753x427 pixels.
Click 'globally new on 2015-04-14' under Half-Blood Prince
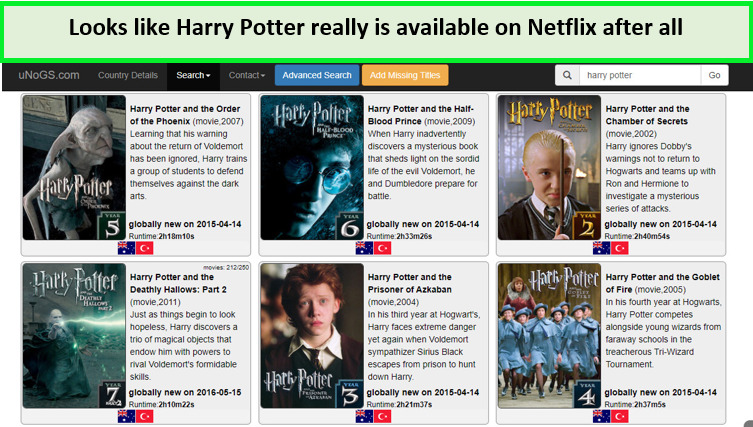[x=423, y=224]
